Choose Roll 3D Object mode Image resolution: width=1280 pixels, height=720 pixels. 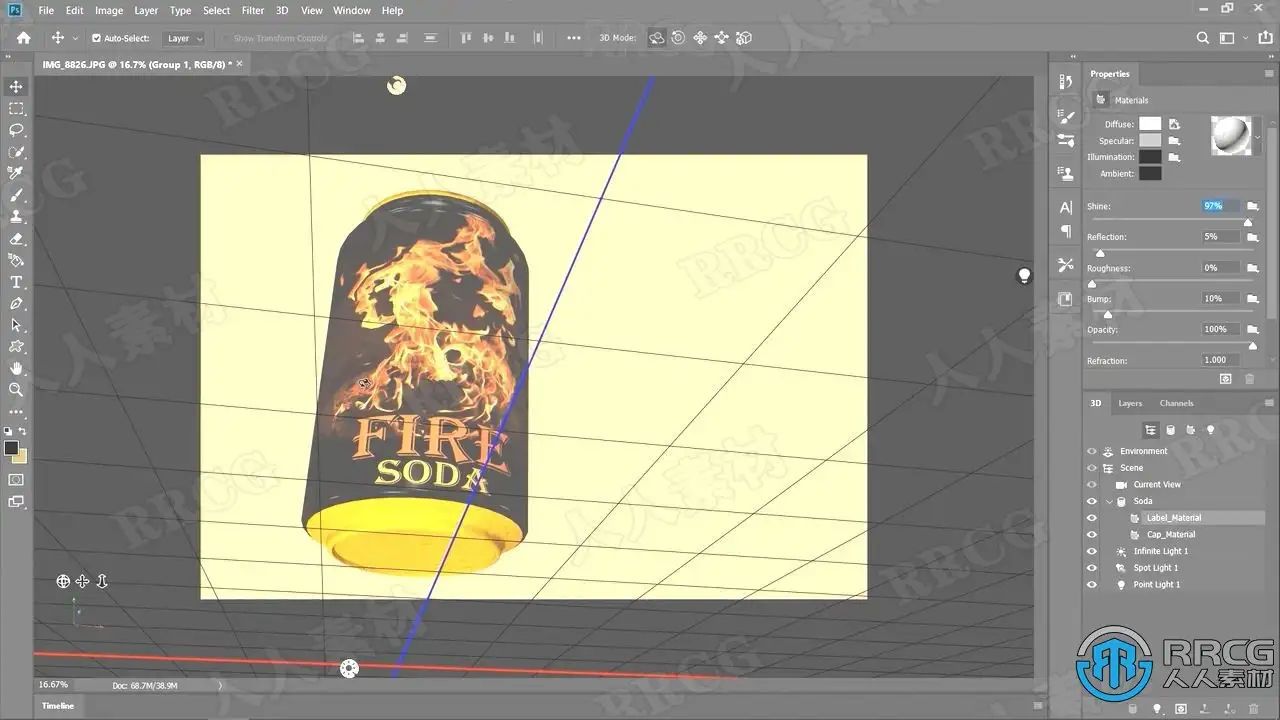tap(678, 38)
